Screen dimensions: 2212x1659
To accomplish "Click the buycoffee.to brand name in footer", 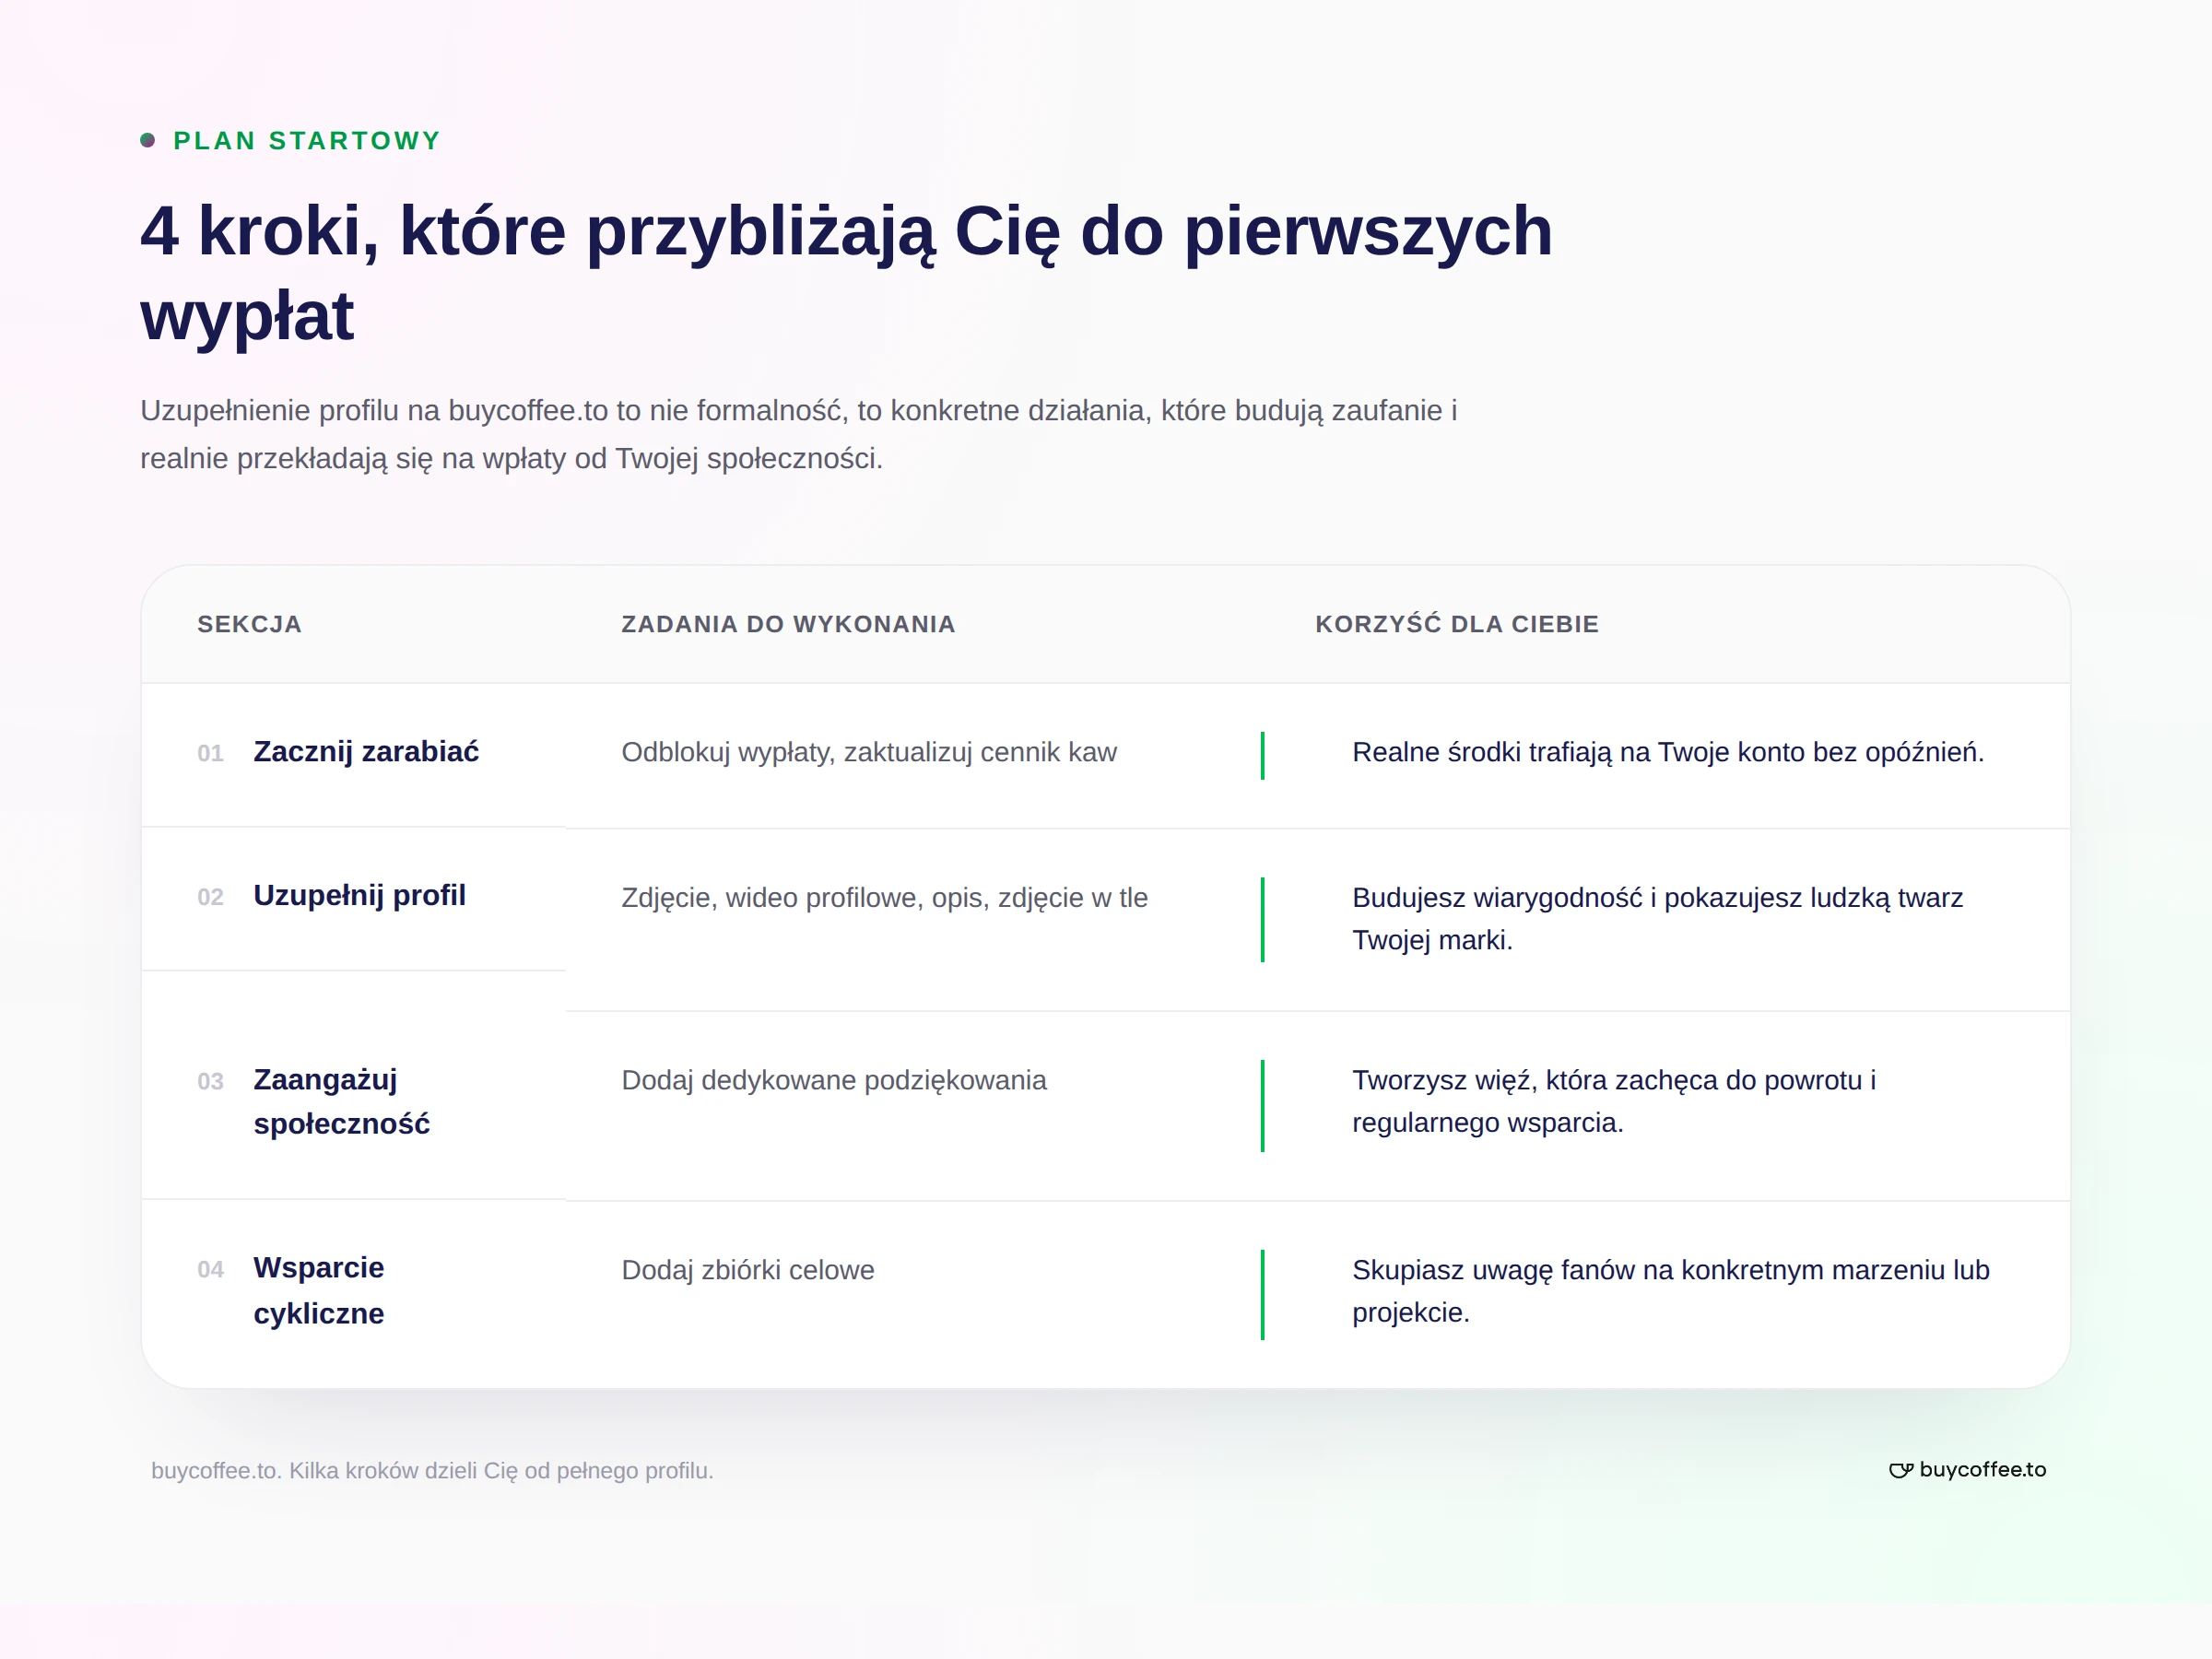I will coord(1983,1469).
